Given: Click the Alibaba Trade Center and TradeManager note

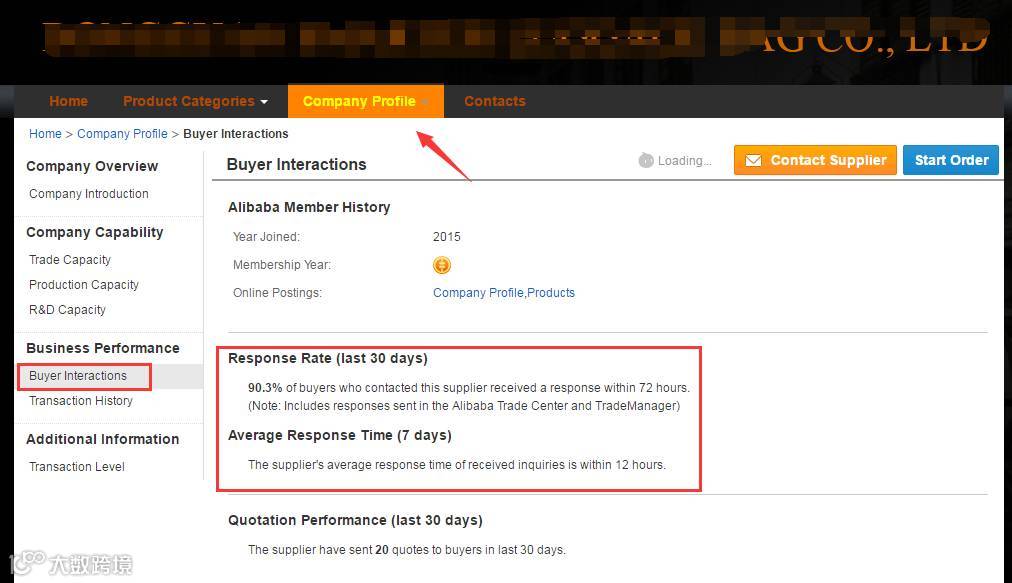Looking at the screenshot, I should pyautogui.click(x=464, y=406).
